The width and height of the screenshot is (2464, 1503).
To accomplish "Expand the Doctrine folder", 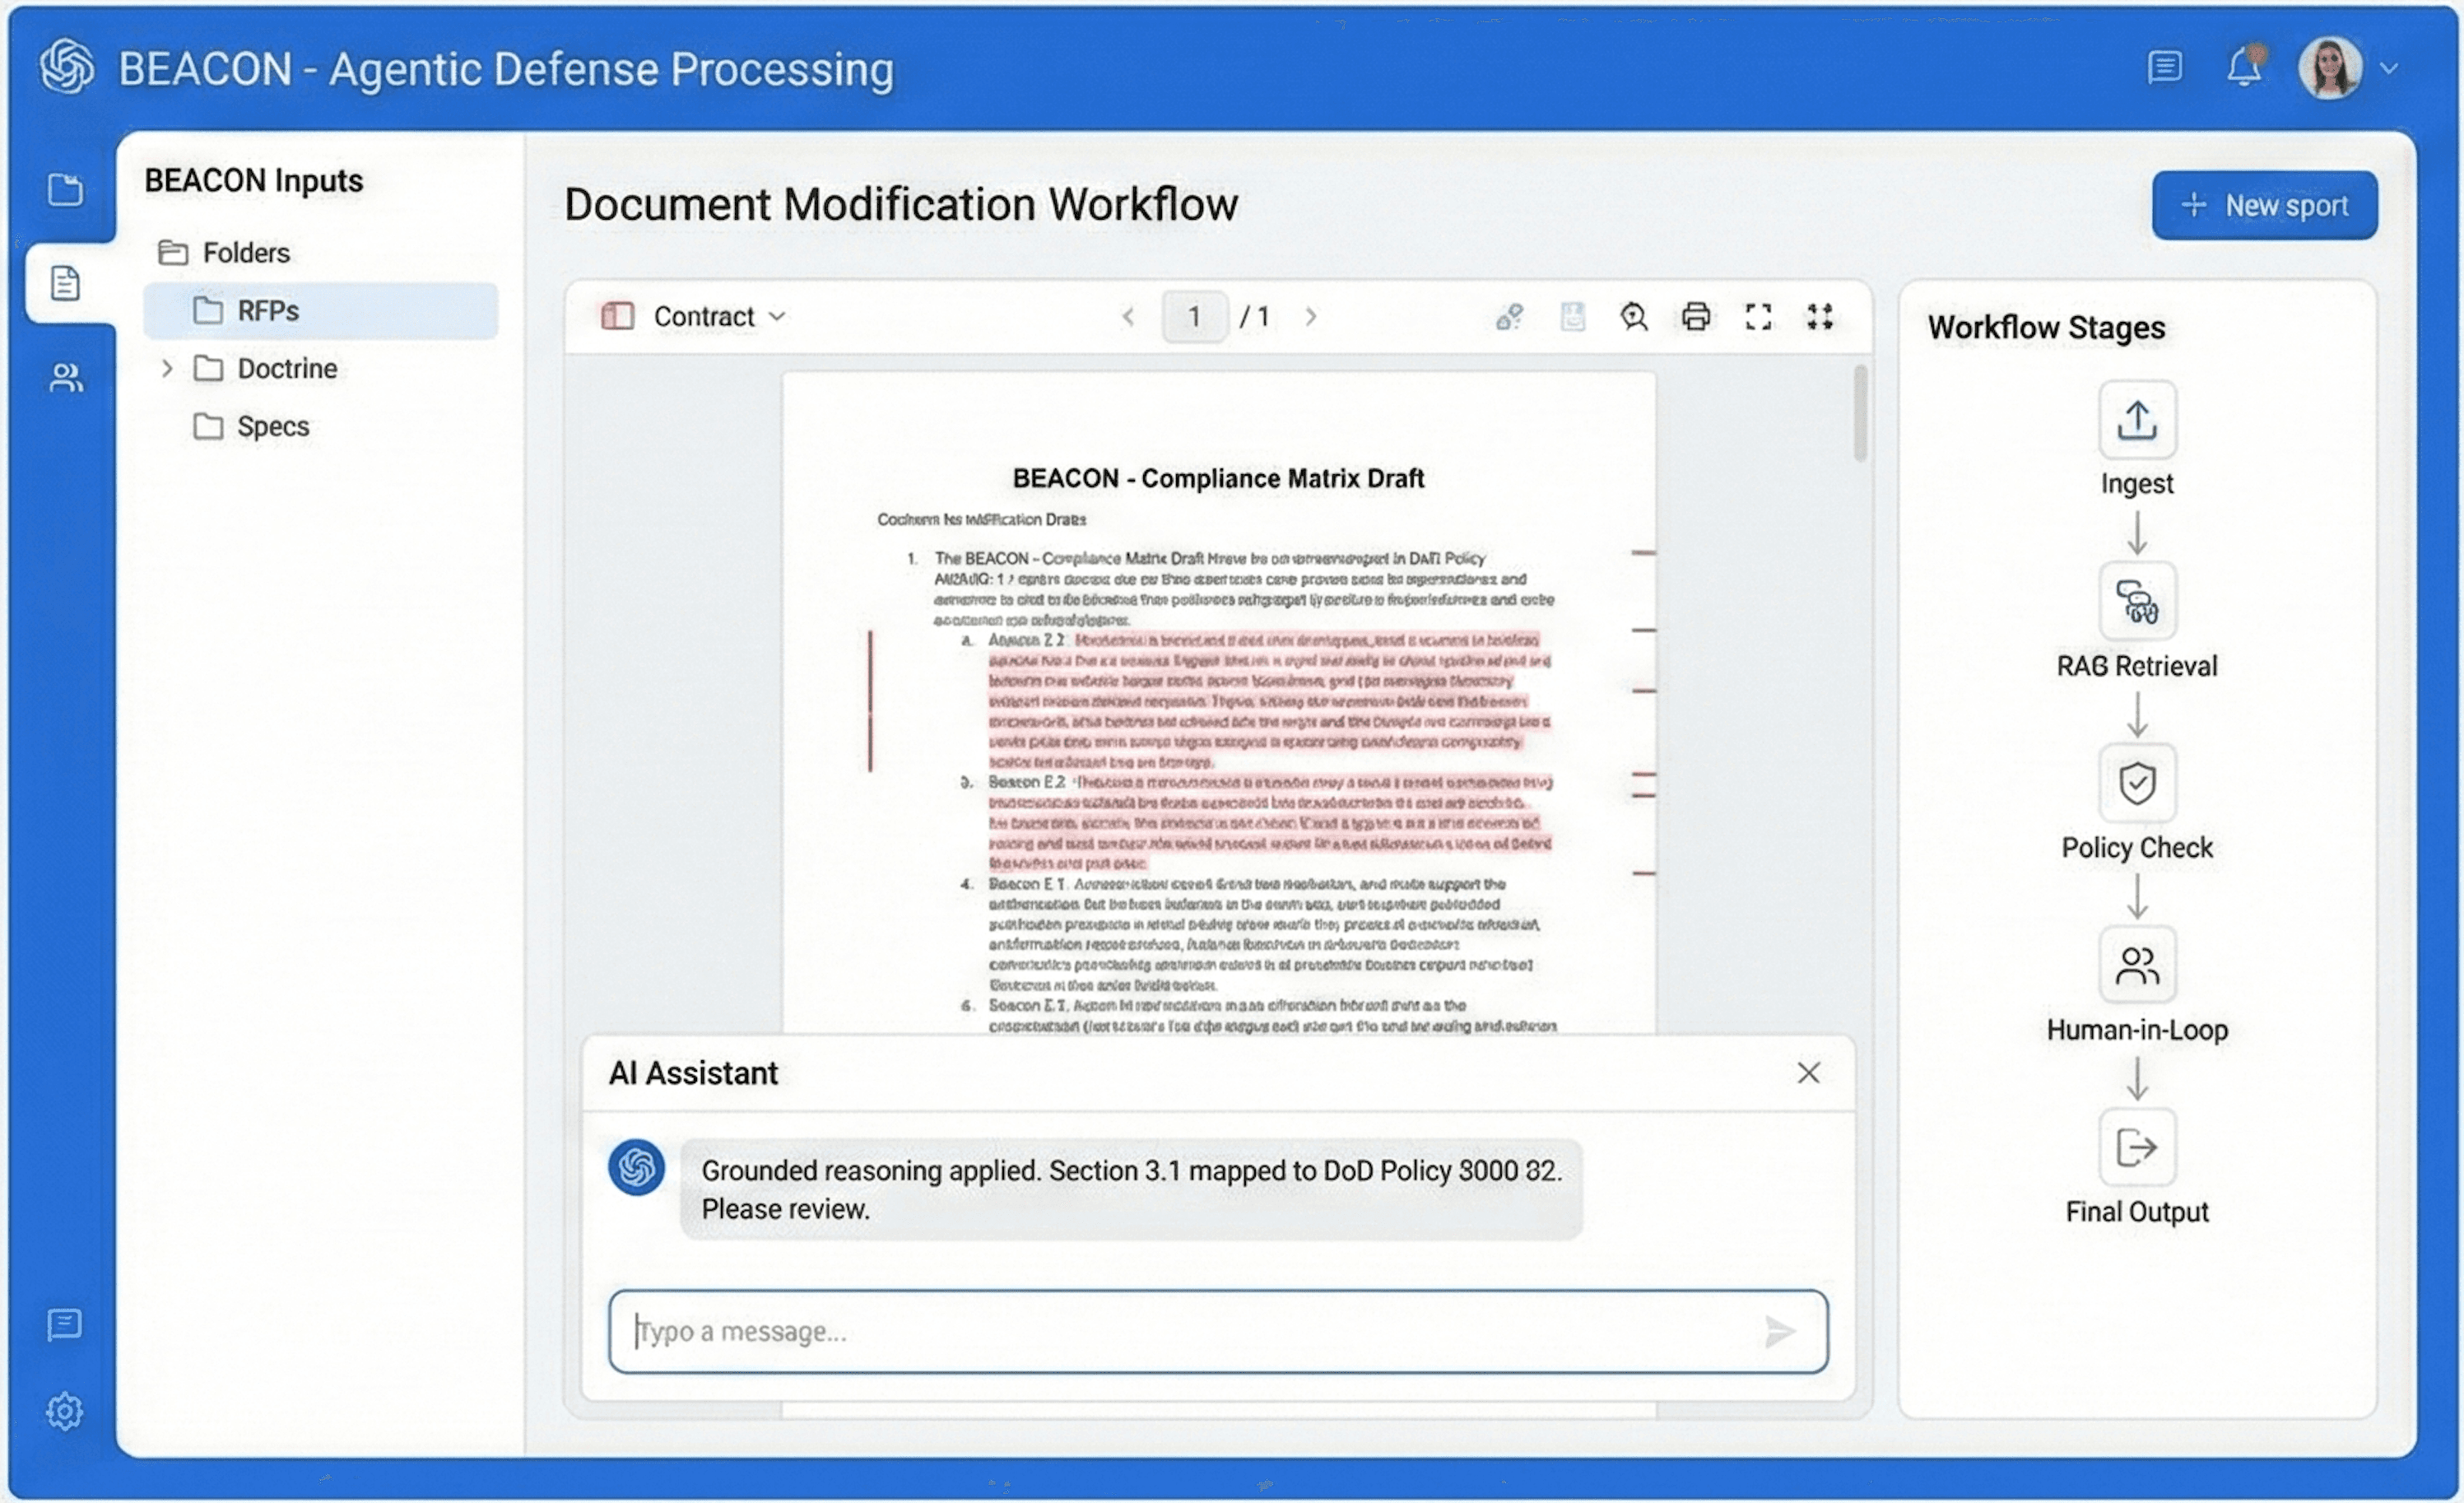I will tap(168, 368).
